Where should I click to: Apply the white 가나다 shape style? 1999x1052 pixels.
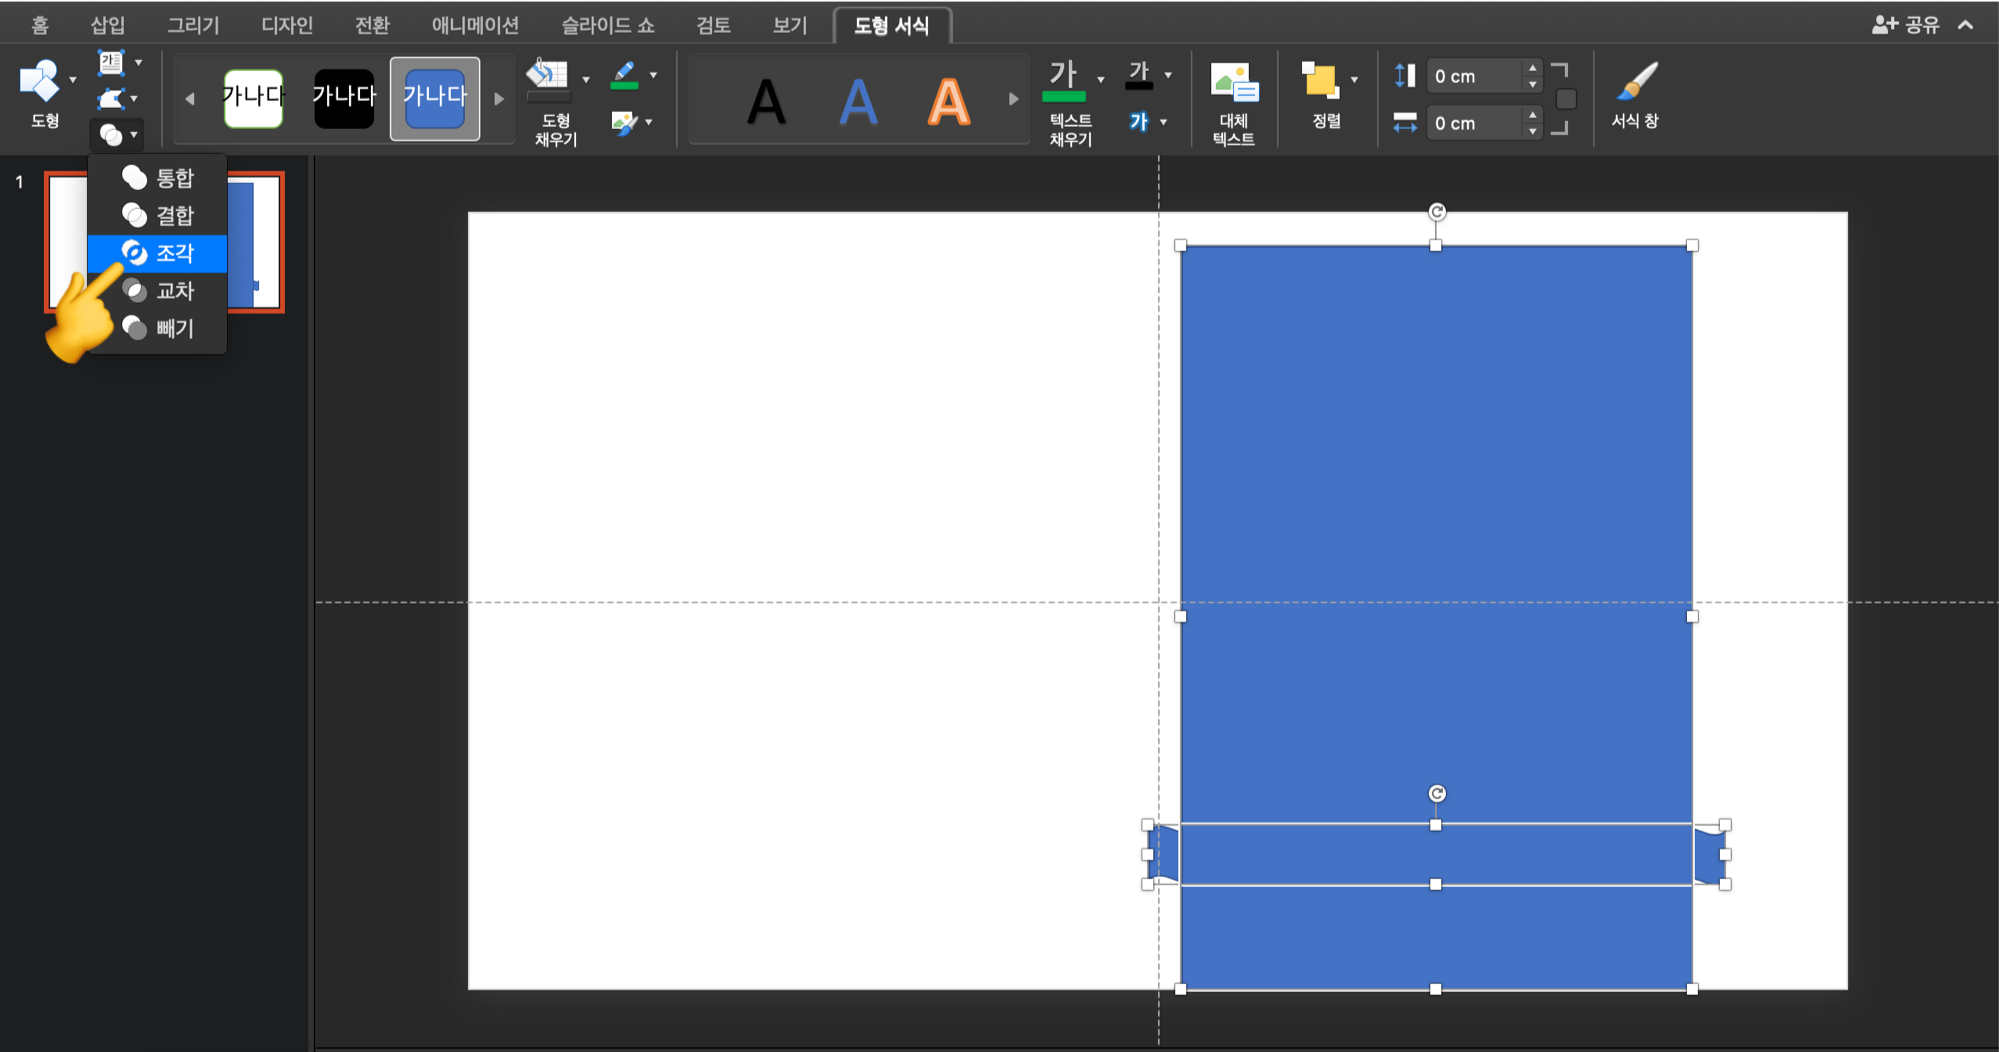(254, 98)
